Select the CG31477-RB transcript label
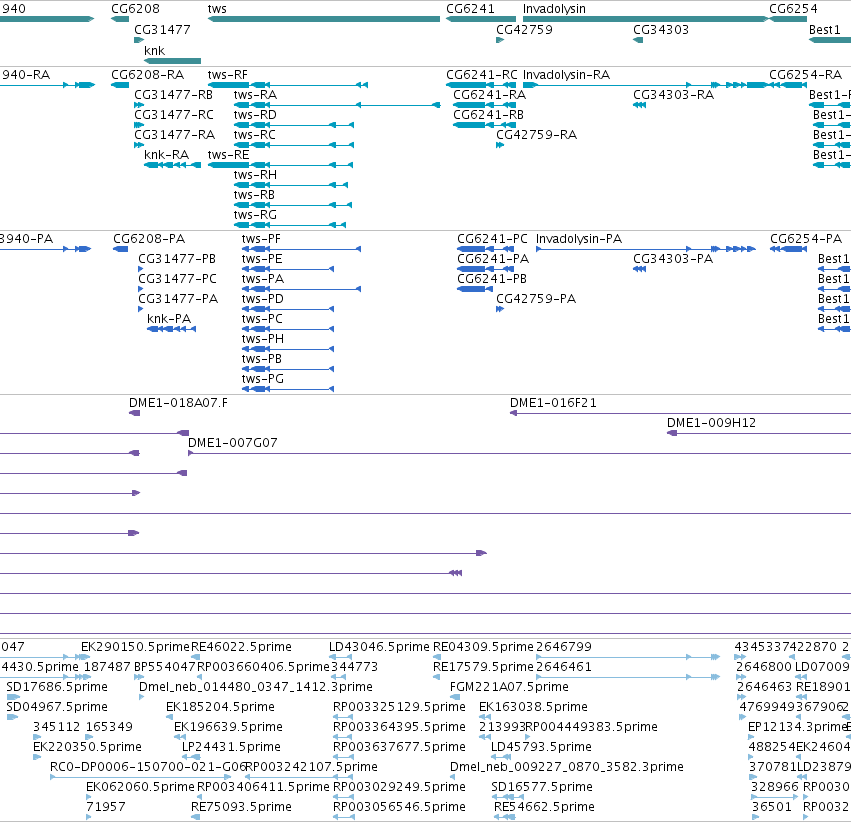 pyautogui.click(x=174, y=95)
